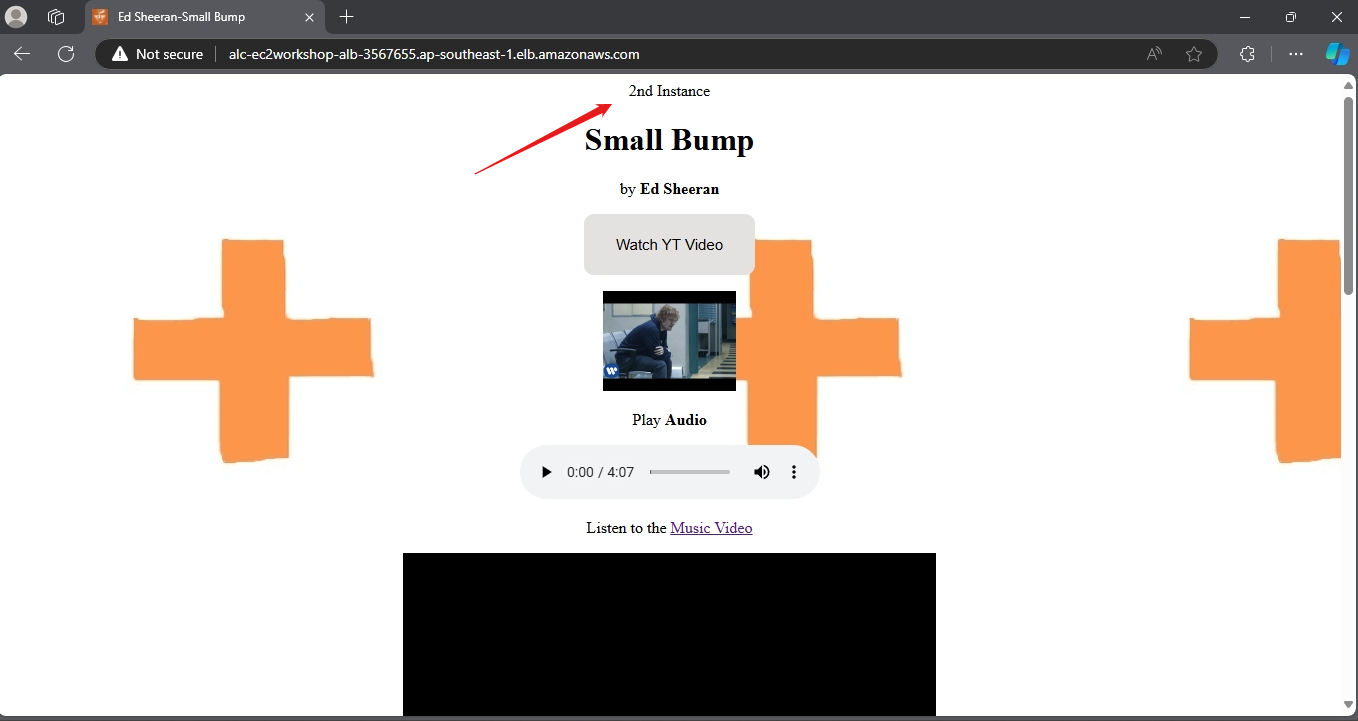Click the browser back arrow
This screenshot has width=1358, height=721.
click(x=22, y=54)
